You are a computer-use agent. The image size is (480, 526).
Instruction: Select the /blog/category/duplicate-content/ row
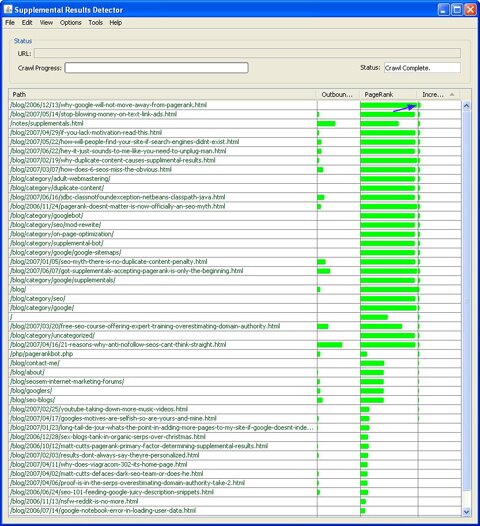(x=235, y=188)
